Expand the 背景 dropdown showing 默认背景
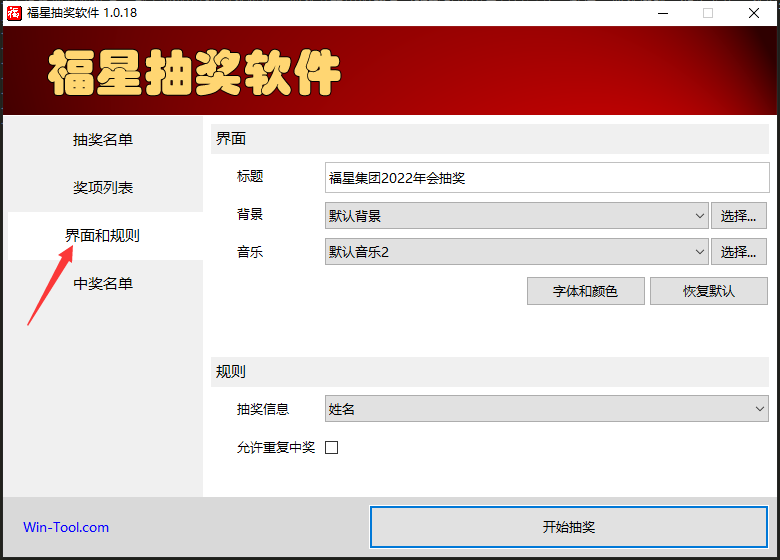Viewport: 780px width, 560px height. (516, 216)
